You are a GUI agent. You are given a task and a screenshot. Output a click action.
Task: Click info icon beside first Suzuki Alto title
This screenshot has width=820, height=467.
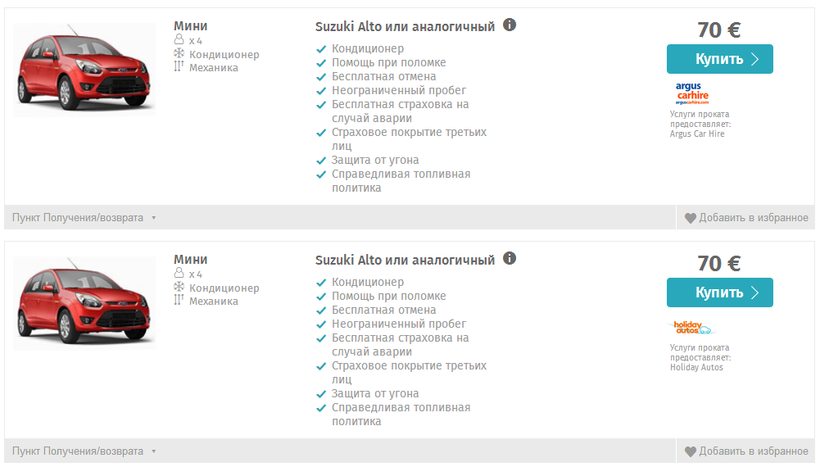coord(509,25)
